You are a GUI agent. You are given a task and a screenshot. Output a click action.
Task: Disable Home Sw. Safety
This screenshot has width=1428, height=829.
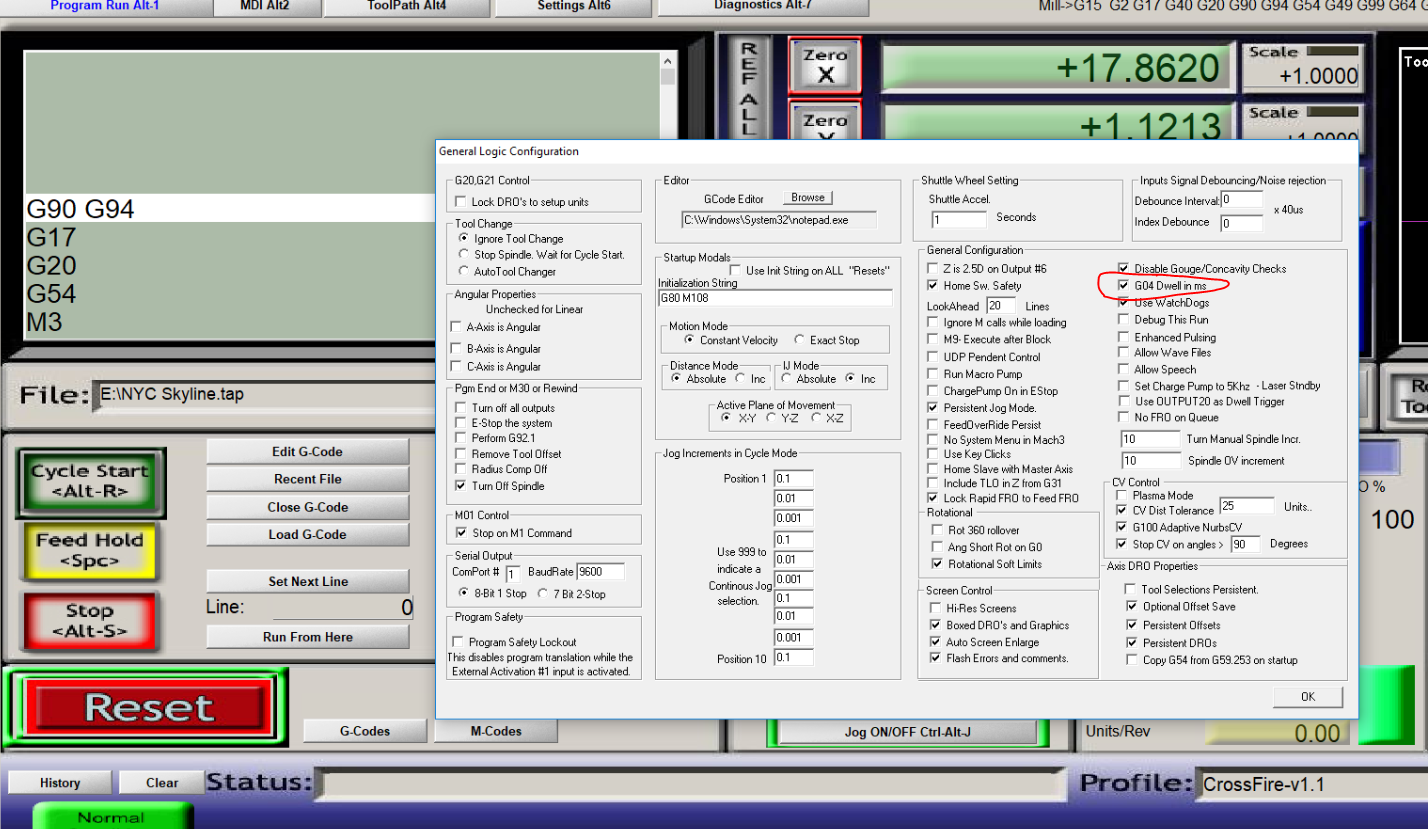932,285
